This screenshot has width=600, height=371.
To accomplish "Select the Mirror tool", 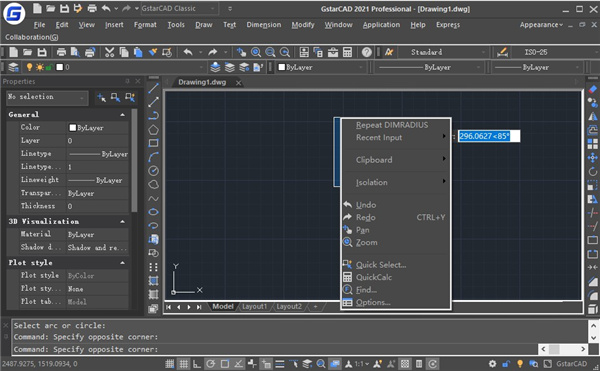I will (x=592, y=117).
